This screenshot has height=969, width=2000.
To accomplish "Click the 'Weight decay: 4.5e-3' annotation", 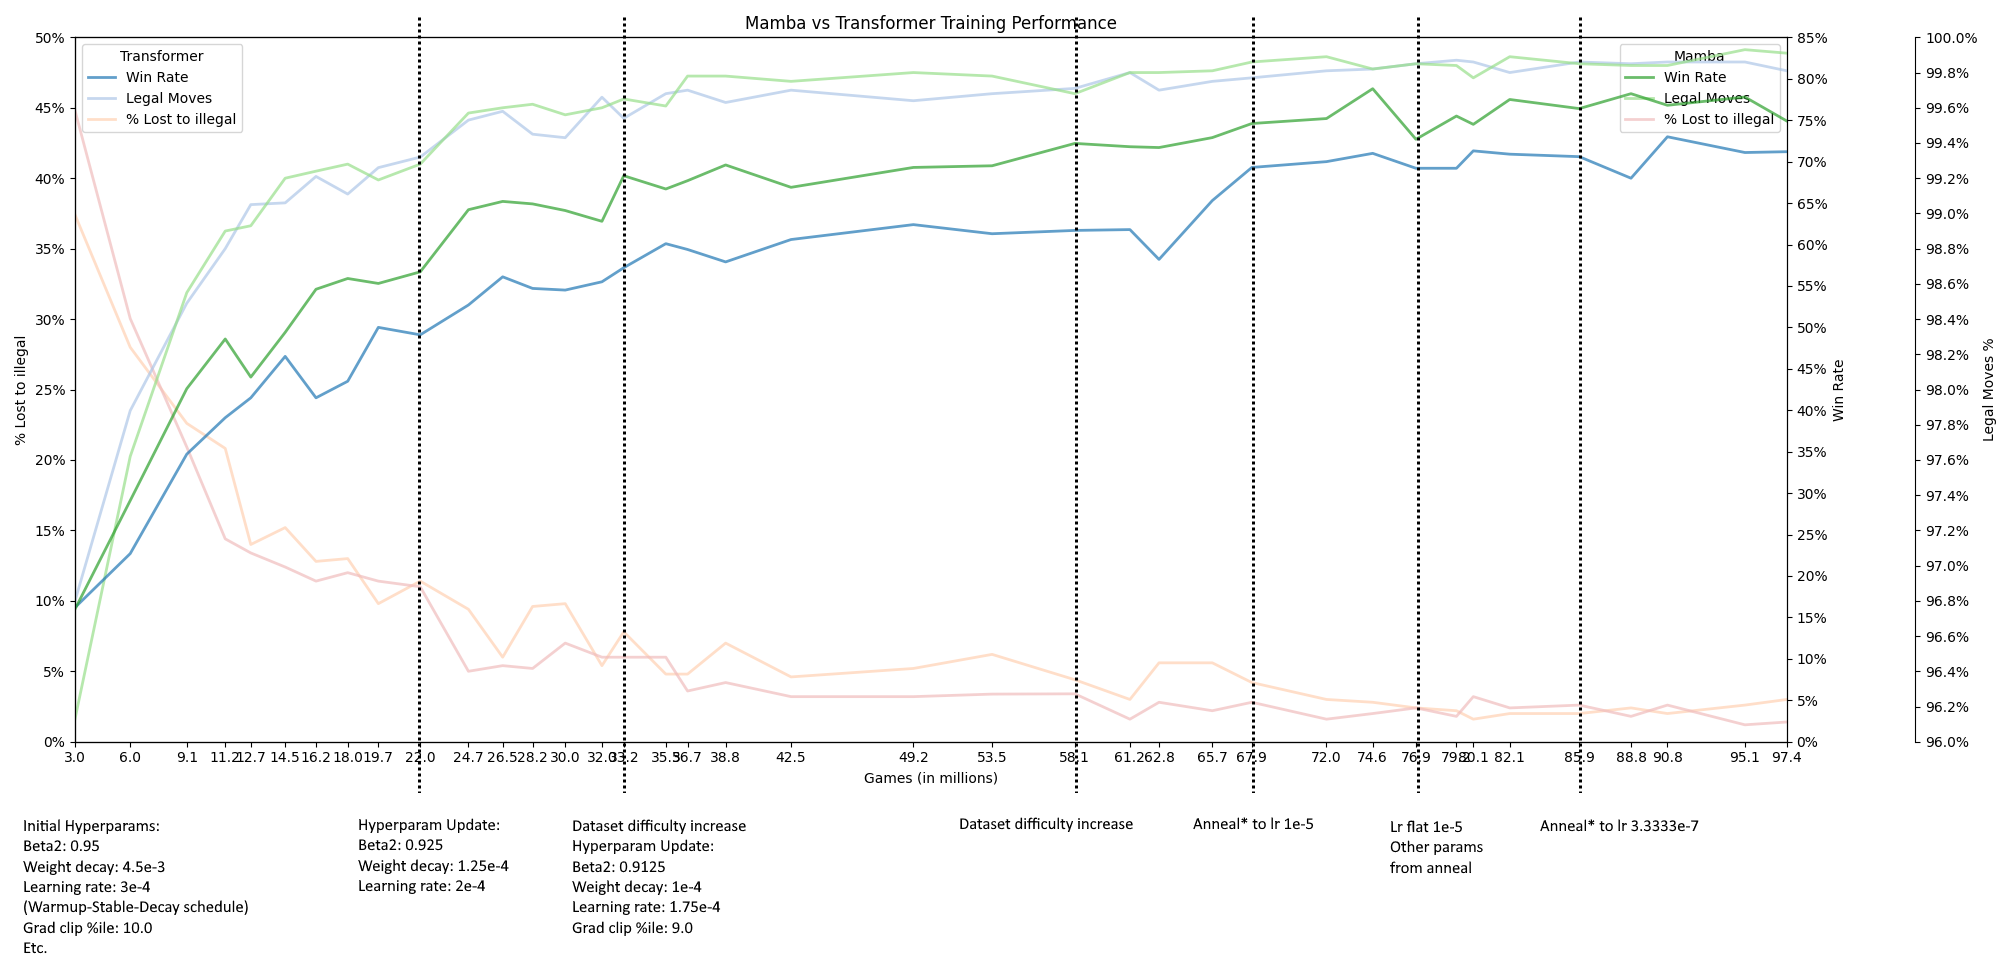I will [x=94, y=867].
